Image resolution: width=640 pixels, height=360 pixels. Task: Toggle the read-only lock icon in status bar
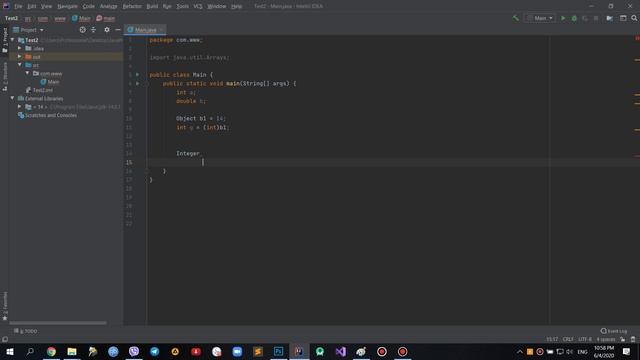(623, 339)
